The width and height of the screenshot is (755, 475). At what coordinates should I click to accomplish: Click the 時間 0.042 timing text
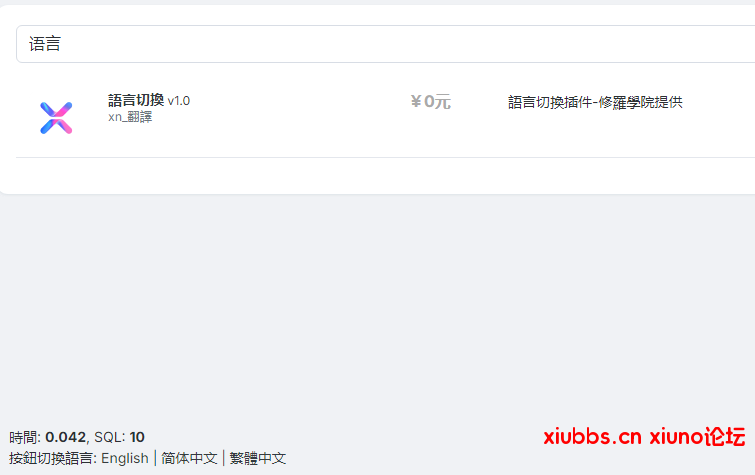point(47,437)
